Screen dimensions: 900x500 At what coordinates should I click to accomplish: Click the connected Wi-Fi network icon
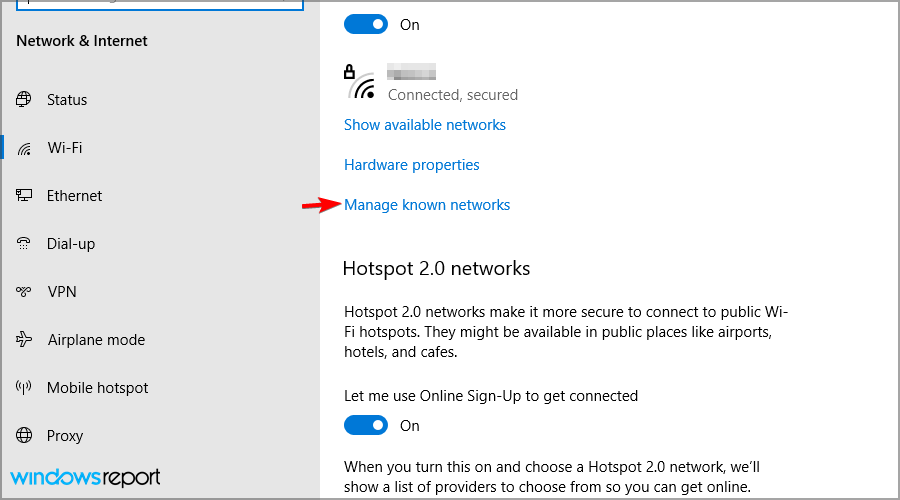point(360,83)
